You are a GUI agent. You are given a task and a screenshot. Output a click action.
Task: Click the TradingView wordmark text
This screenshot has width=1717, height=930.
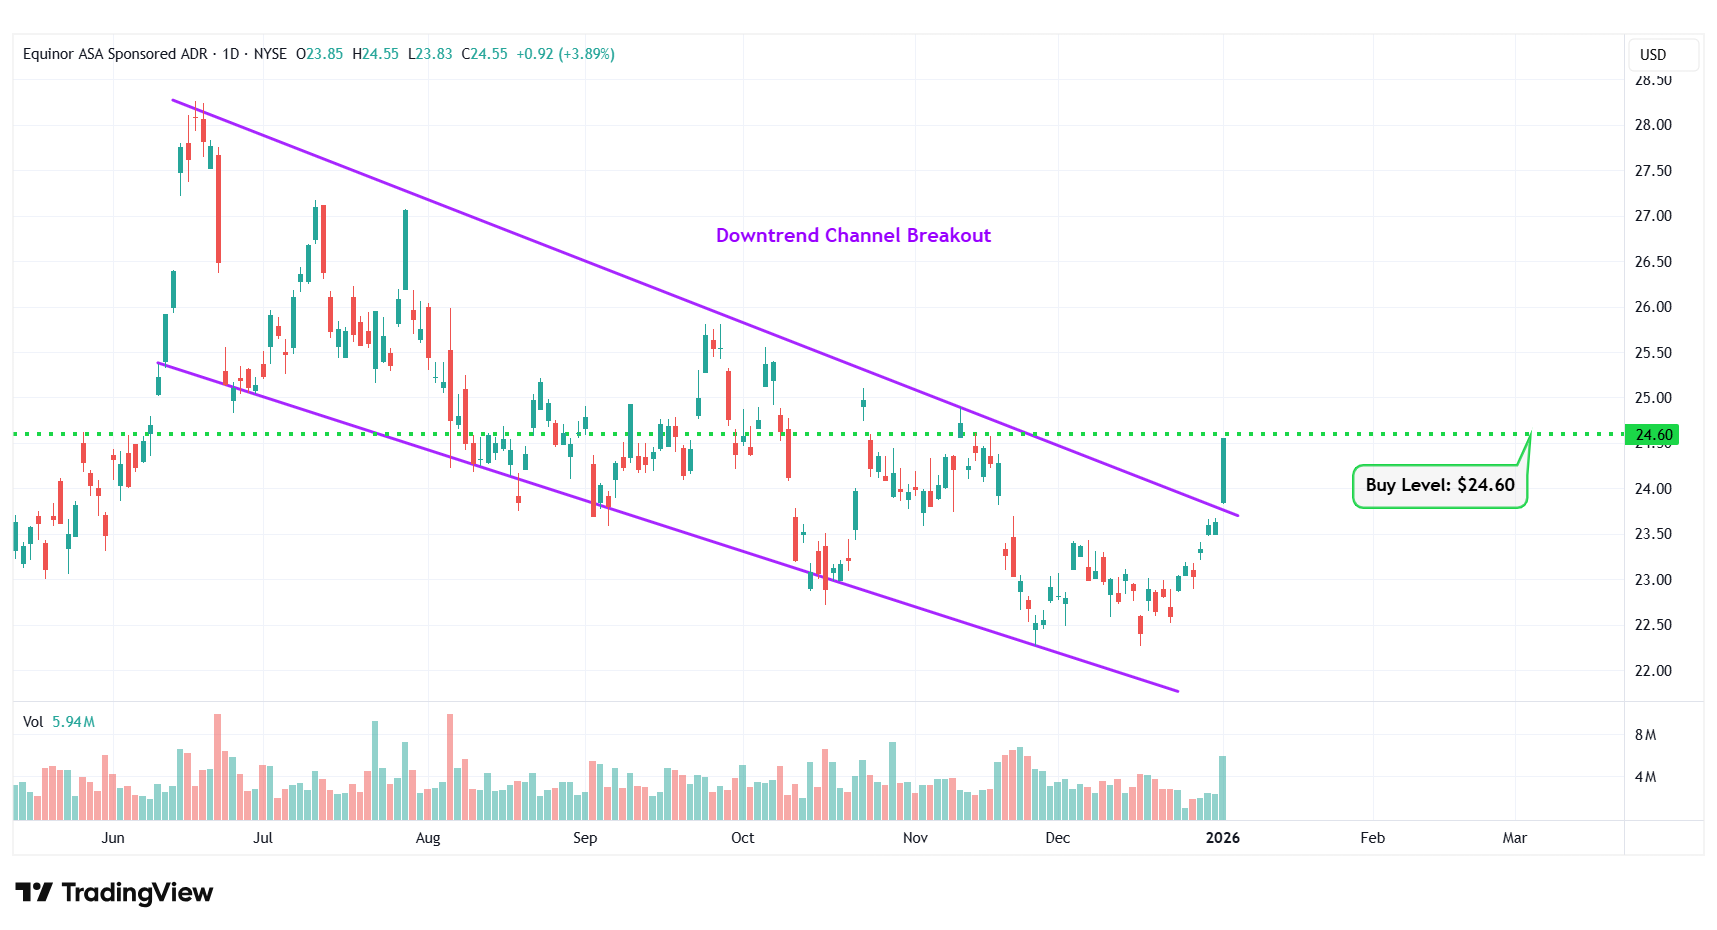(x=137, y=892)
